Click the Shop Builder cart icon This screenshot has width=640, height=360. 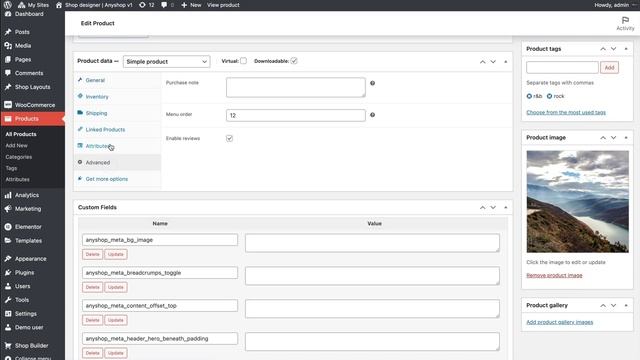(x=8, y=345)
